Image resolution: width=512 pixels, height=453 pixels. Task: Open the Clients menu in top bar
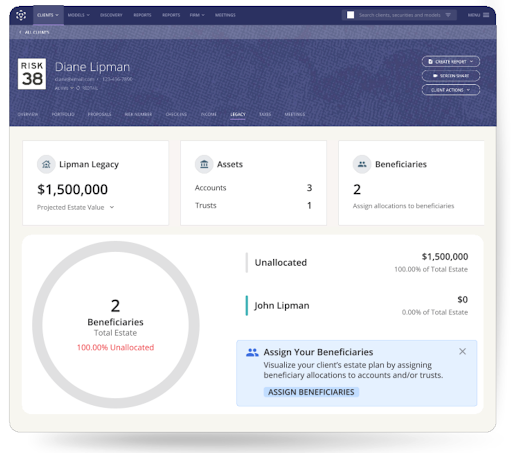(x=48, y=15)
